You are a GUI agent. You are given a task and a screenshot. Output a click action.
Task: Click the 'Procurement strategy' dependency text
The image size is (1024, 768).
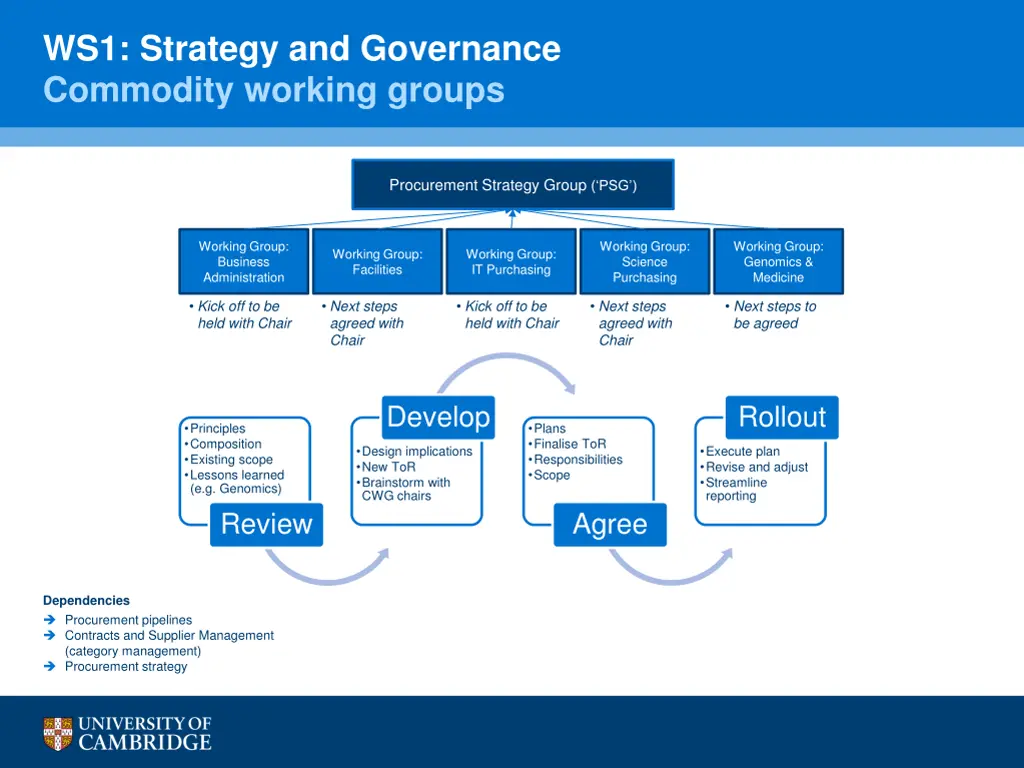125,667
